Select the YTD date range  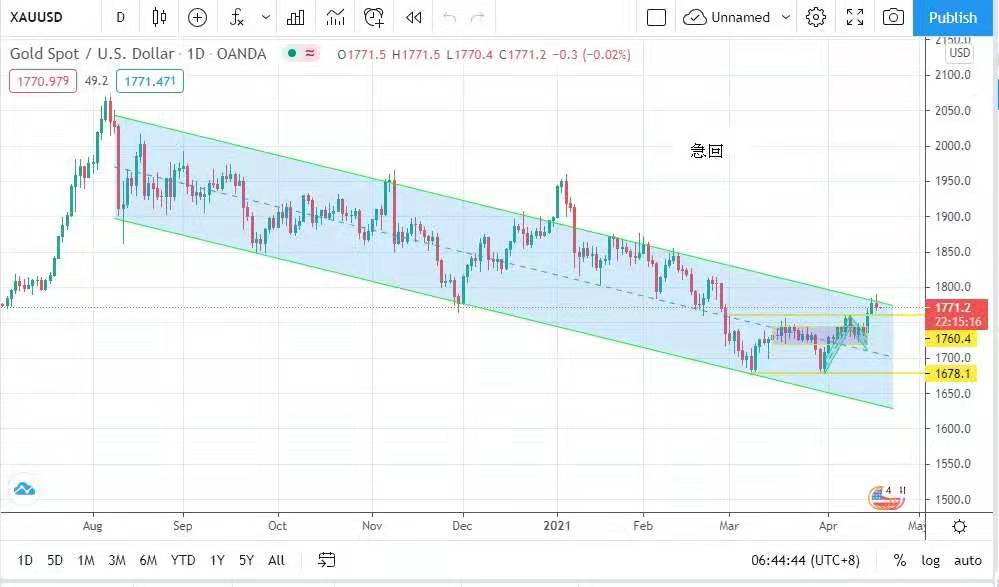coord(183,560)
